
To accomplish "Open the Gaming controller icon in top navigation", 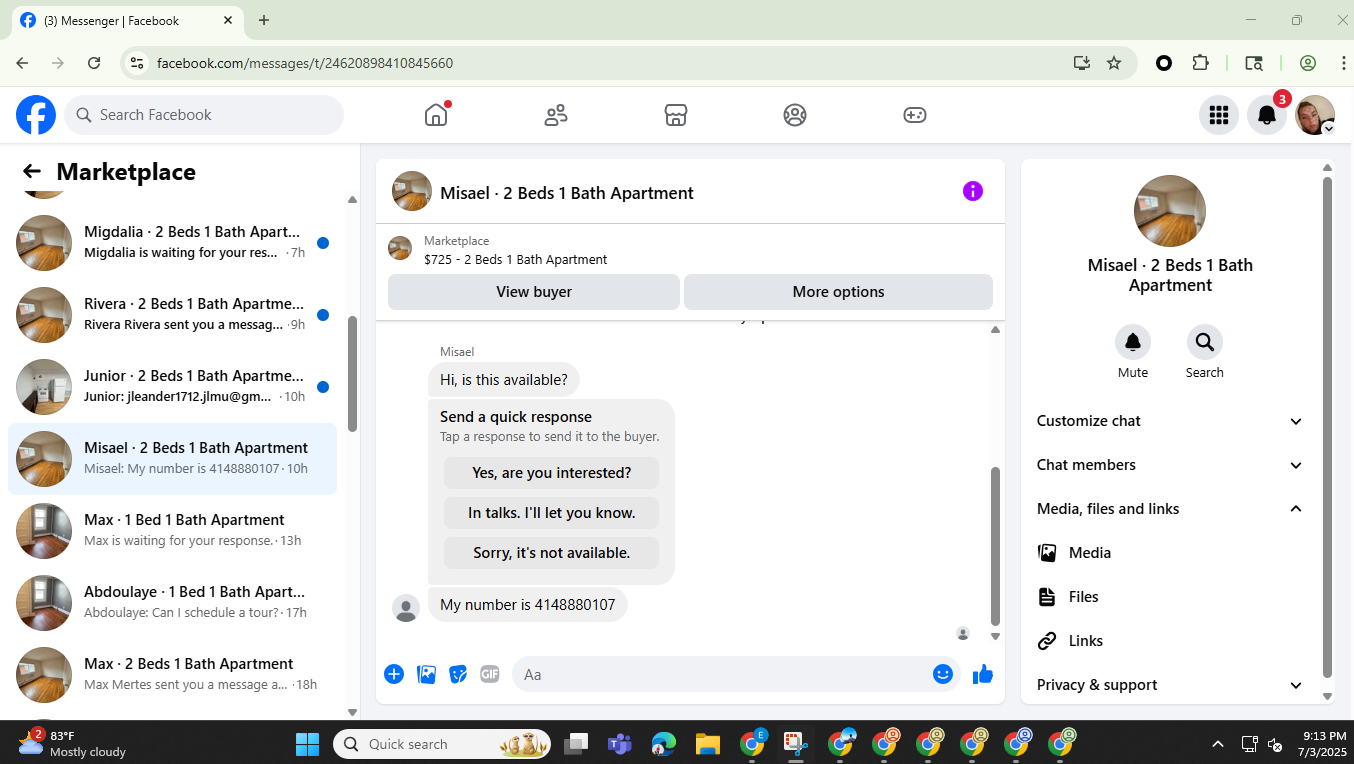I will [915, 115].
